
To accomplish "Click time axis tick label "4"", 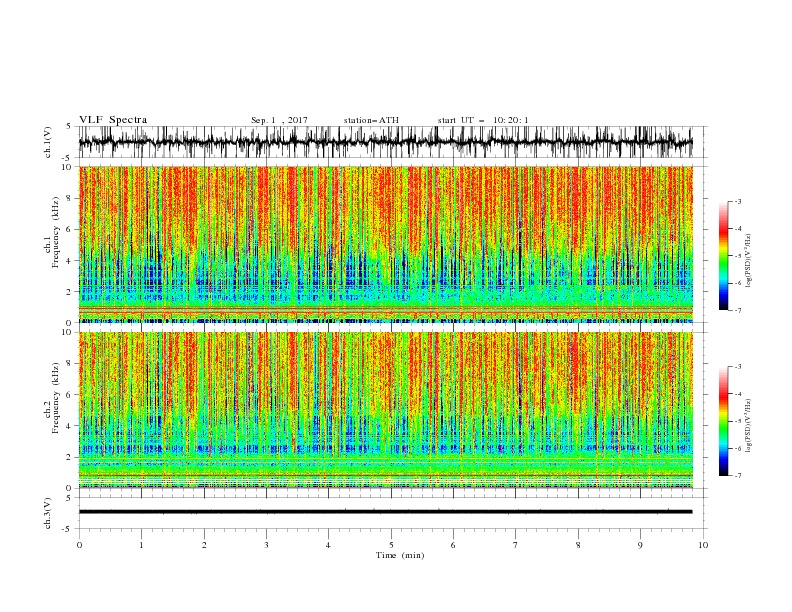I will tap(329, 545).
